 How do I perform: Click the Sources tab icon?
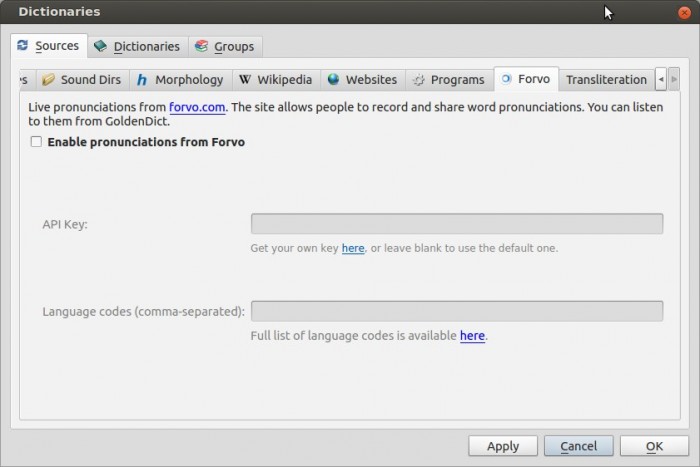pyautogui.click(x=23, y=45)
